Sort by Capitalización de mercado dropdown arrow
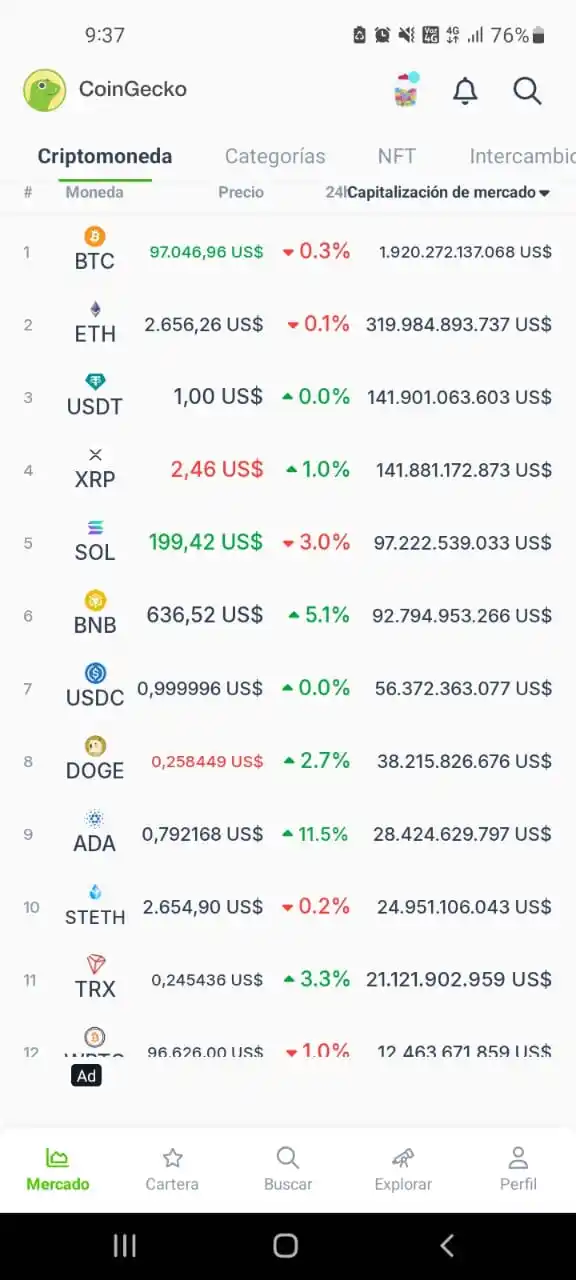 (x=545, y=193)
